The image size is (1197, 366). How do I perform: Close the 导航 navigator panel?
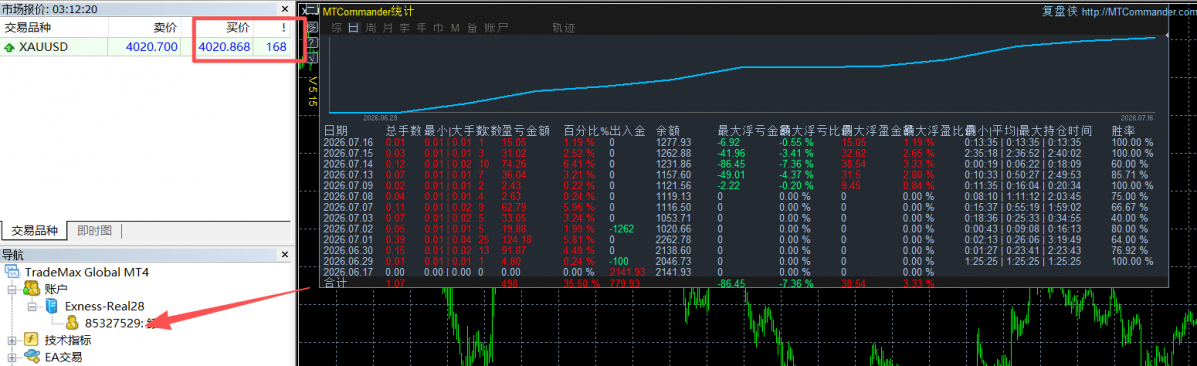tap(284, 254)
